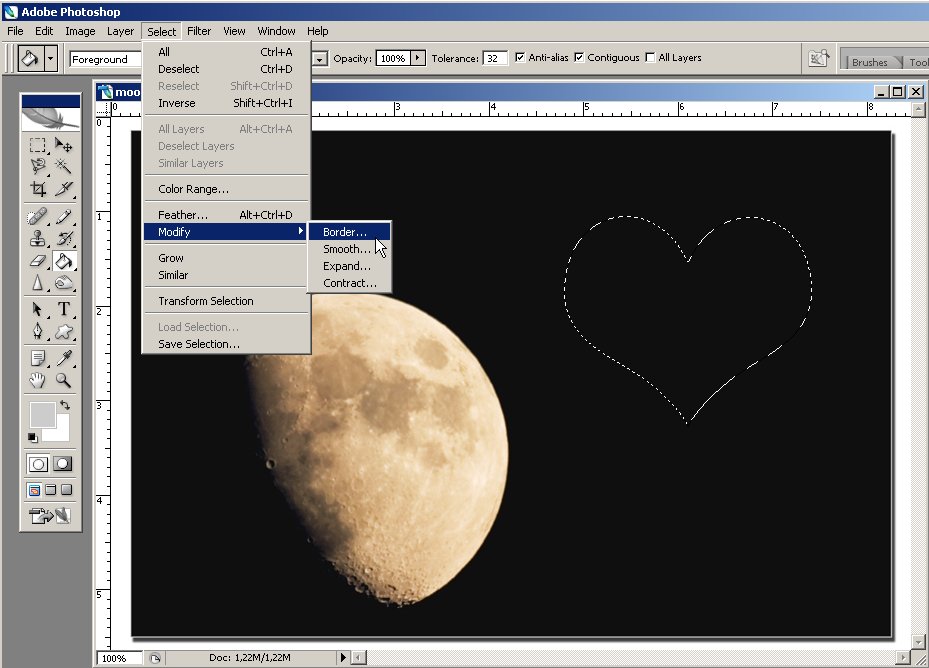Open the Filter menu
Viewport: 929px width, 668px height.
tap(199, 31)
